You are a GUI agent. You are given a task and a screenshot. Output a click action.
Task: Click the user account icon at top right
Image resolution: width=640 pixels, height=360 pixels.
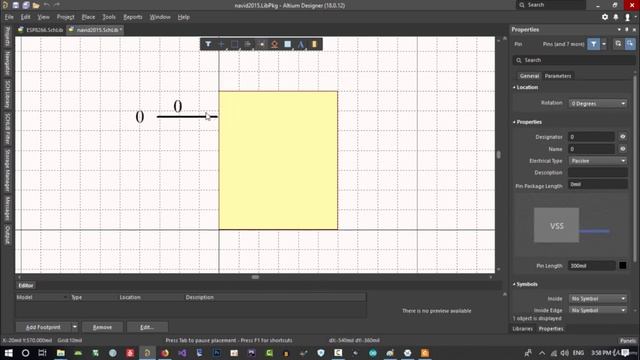tap(627, 17)
